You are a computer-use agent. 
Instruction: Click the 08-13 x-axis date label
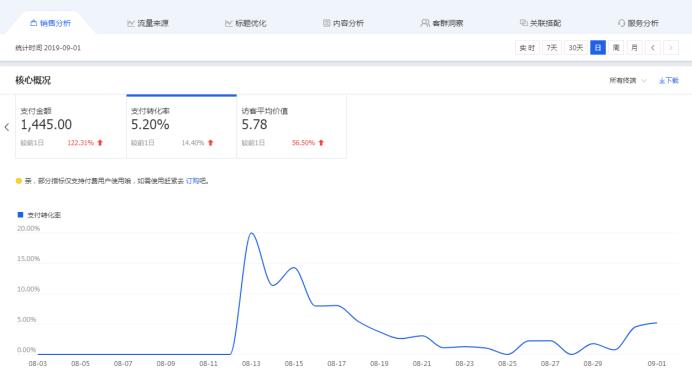[x=251, y=364]
